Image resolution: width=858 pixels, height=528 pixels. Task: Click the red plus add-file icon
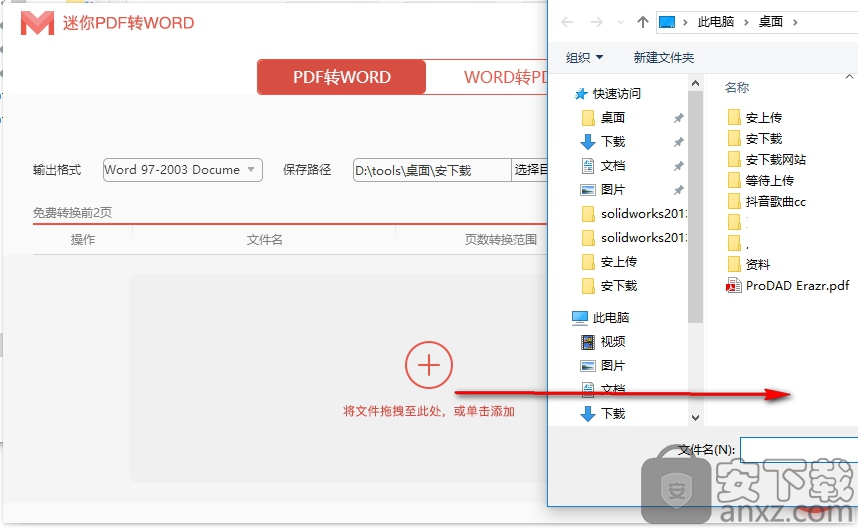429,365
